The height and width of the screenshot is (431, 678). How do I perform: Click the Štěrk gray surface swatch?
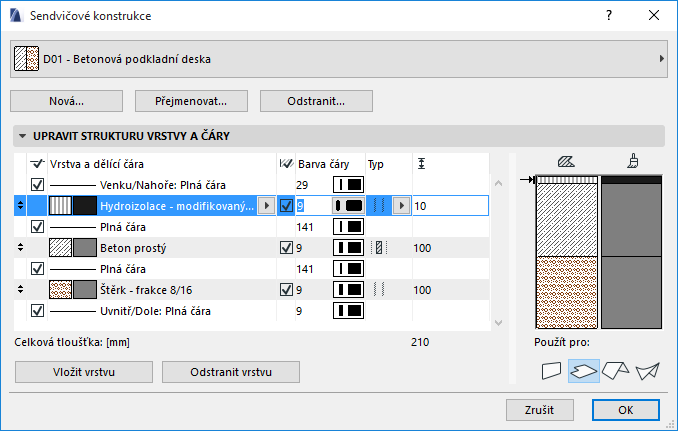[x=85, y=290]
